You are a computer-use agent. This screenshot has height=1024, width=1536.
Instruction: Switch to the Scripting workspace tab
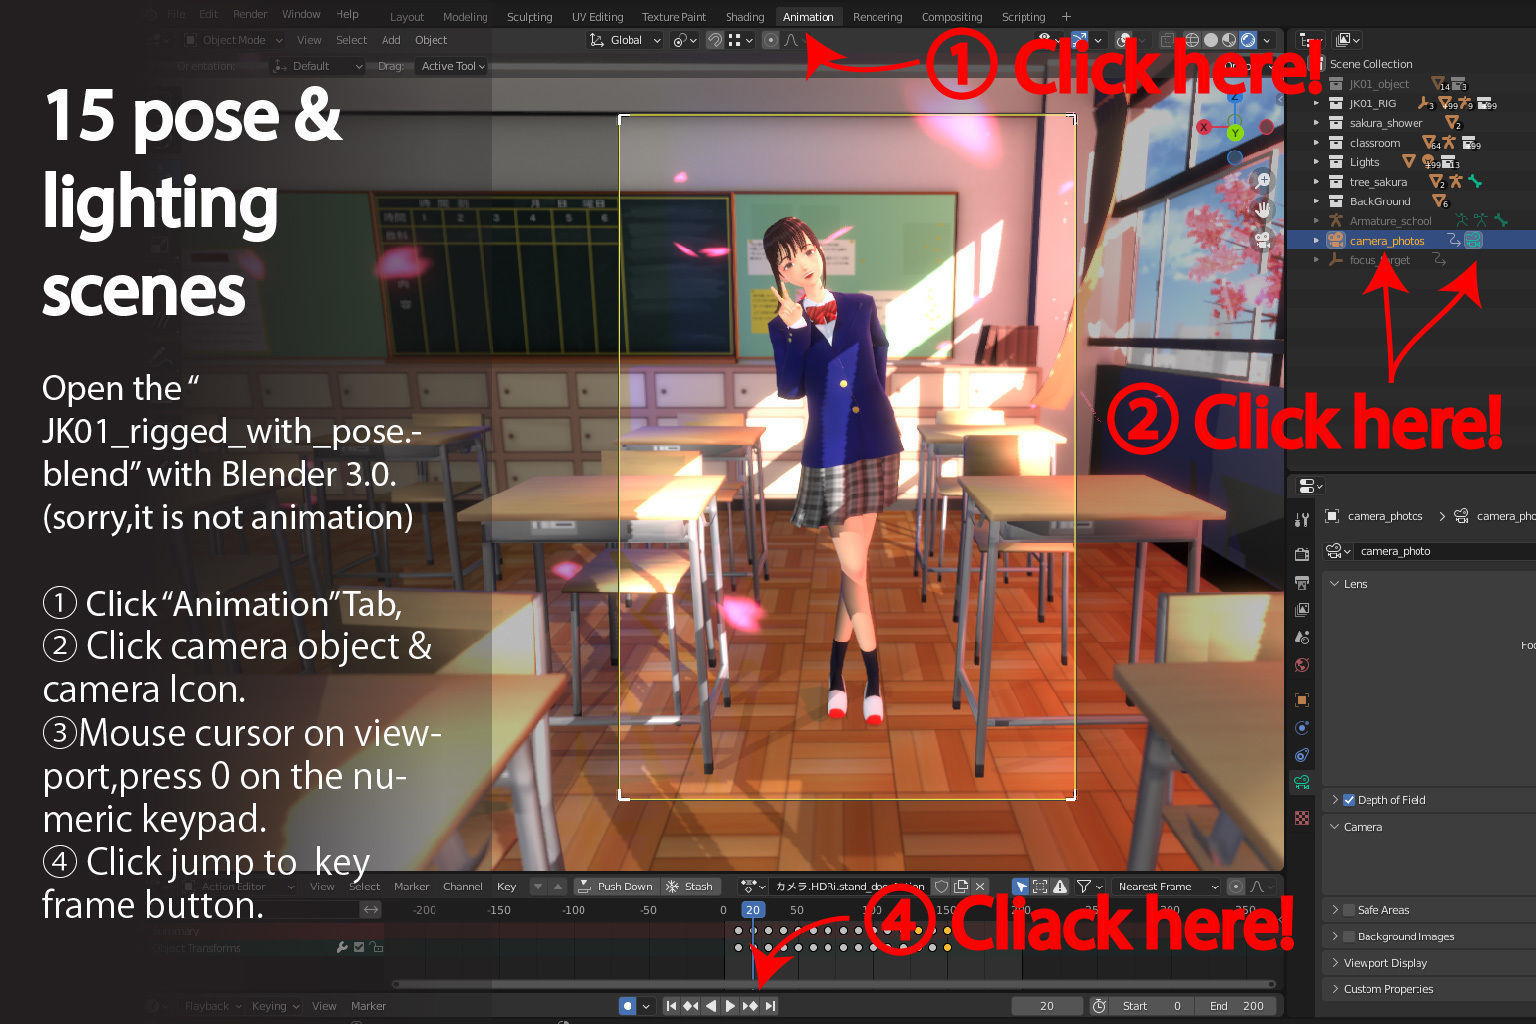click(1023, 17)
